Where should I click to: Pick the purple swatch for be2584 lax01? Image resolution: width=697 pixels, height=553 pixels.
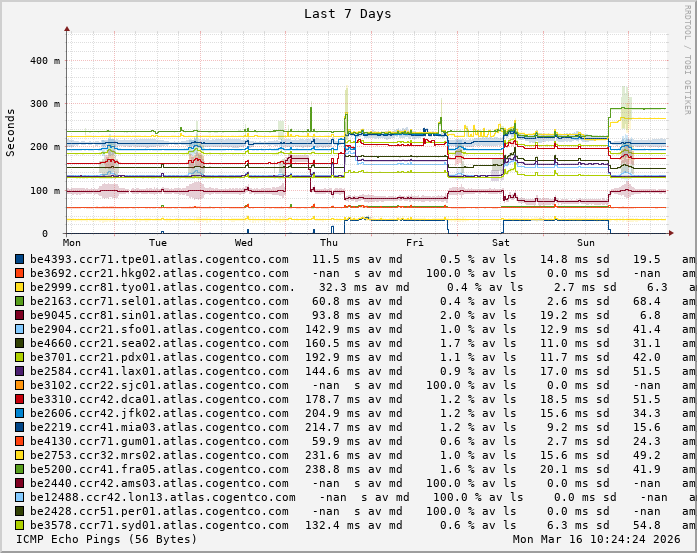pos(20,371)
